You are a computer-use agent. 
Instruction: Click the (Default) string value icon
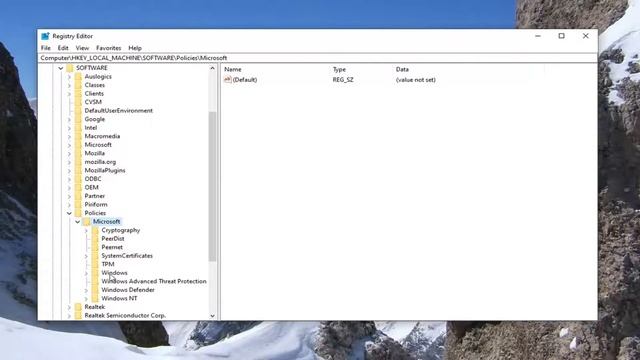pyautogui.click(x=228, y=80)
